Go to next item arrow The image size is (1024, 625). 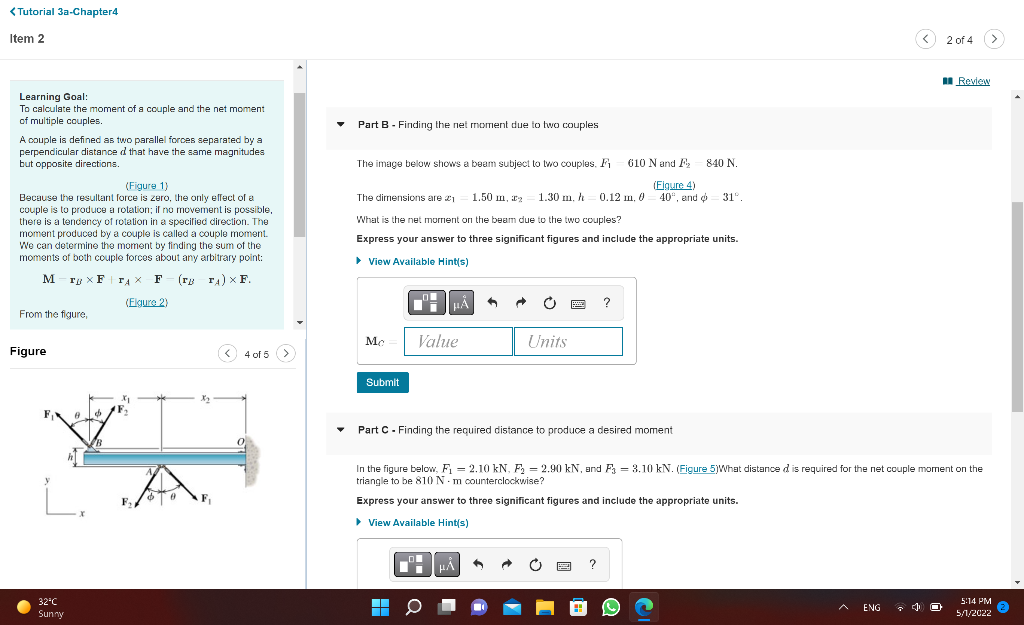[994, 39]
